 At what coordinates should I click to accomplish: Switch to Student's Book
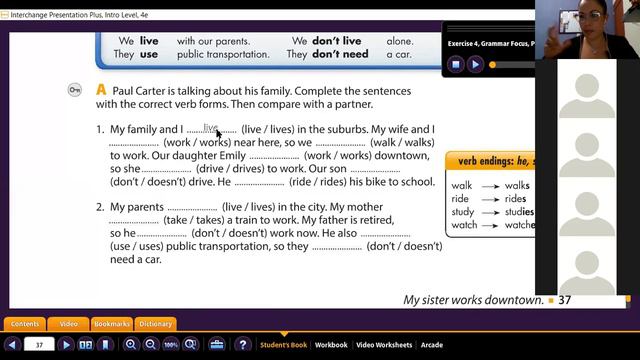point(284,345)
